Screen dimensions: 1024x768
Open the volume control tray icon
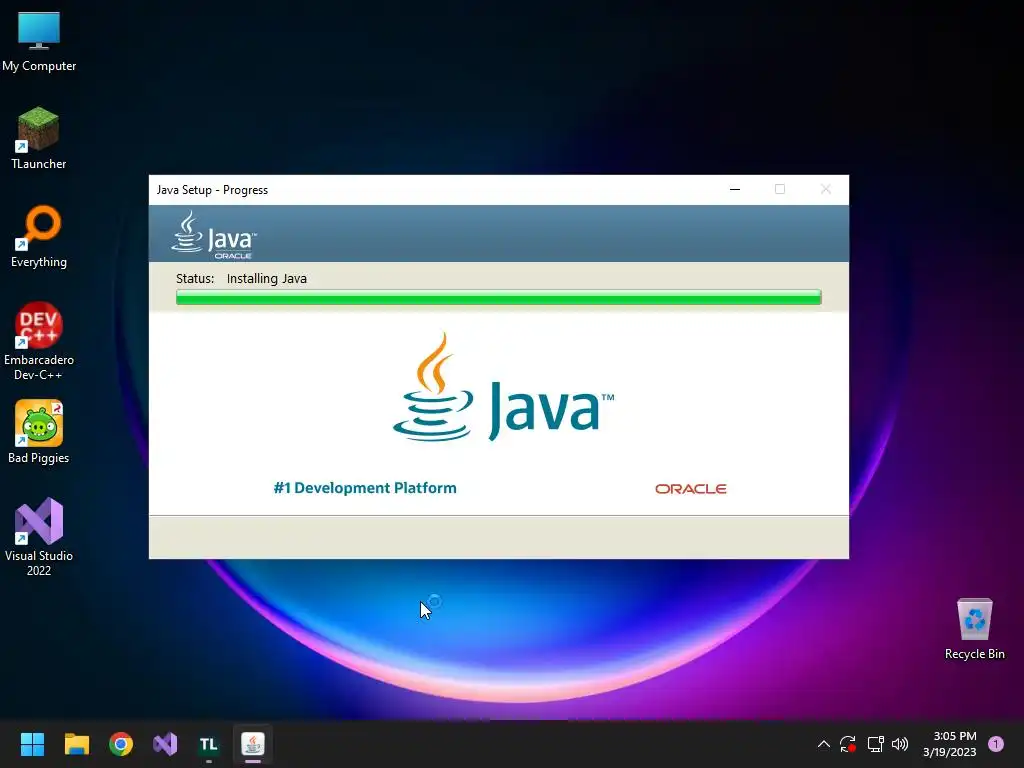[x=900, y=744]
